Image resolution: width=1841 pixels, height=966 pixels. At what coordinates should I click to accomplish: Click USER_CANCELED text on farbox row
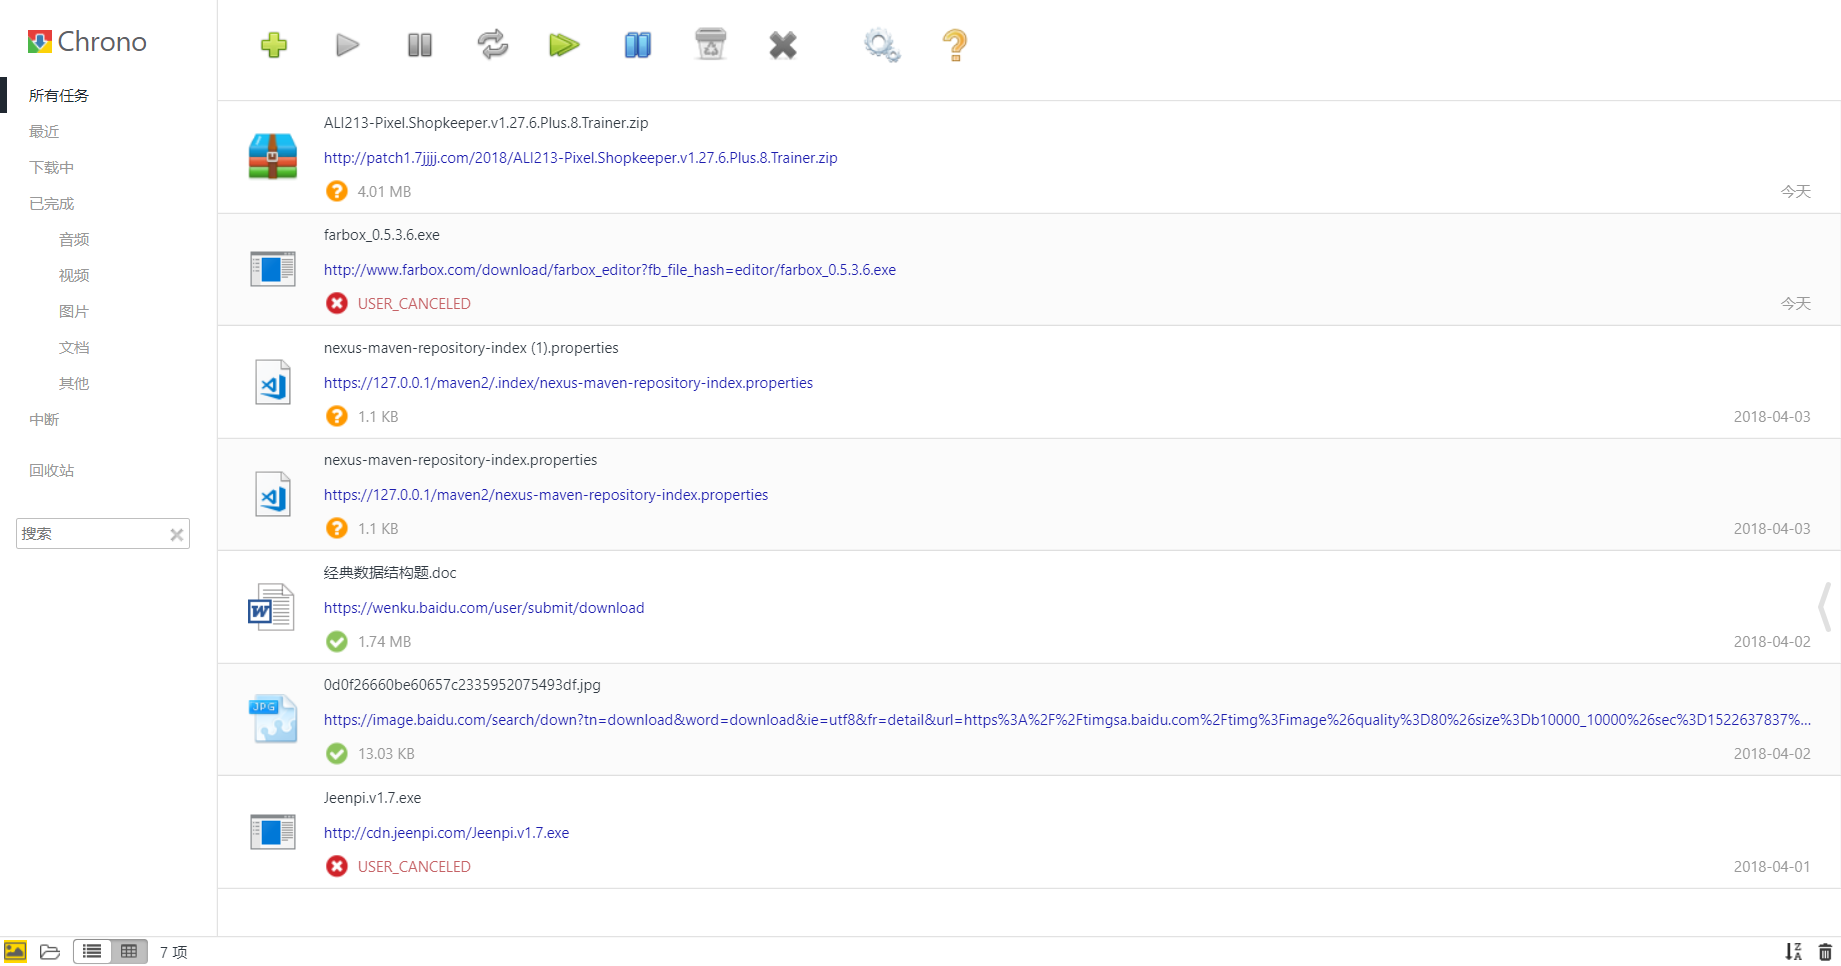point(414,304)
